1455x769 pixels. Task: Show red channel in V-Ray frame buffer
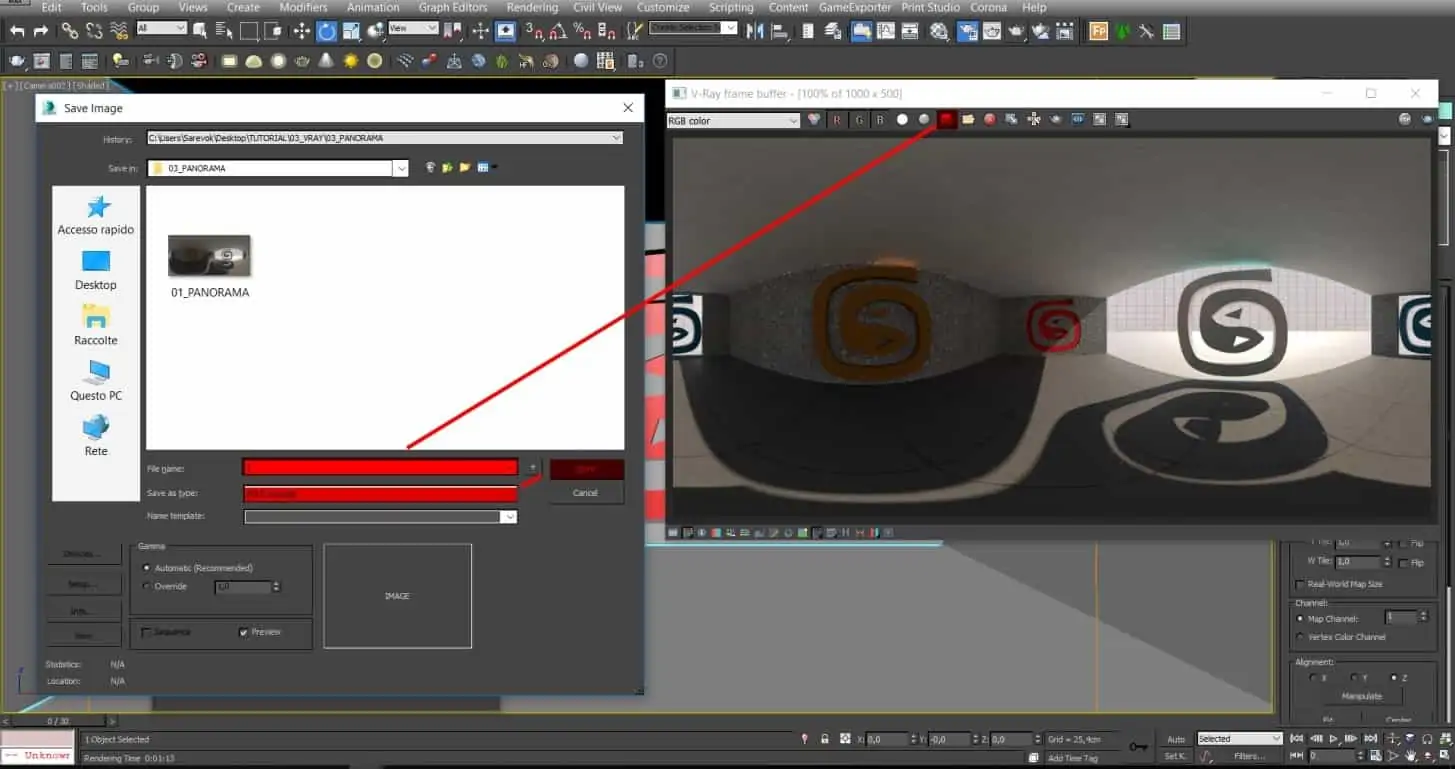pos(837,120)
